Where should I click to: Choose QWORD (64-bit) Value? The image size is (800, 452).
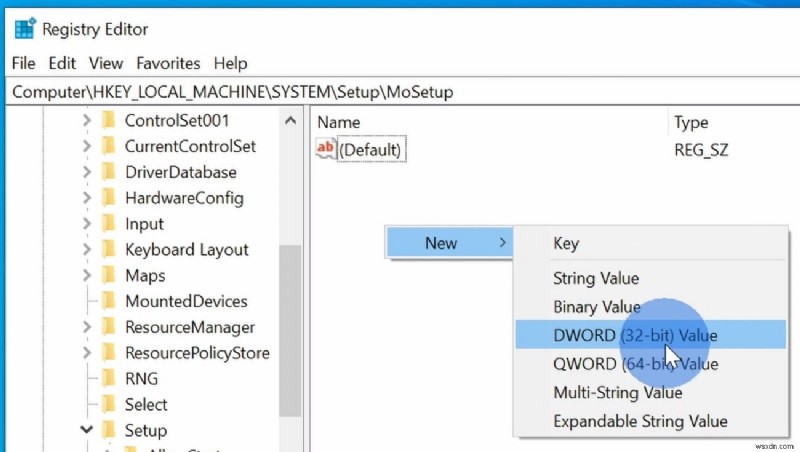point(651,364)
